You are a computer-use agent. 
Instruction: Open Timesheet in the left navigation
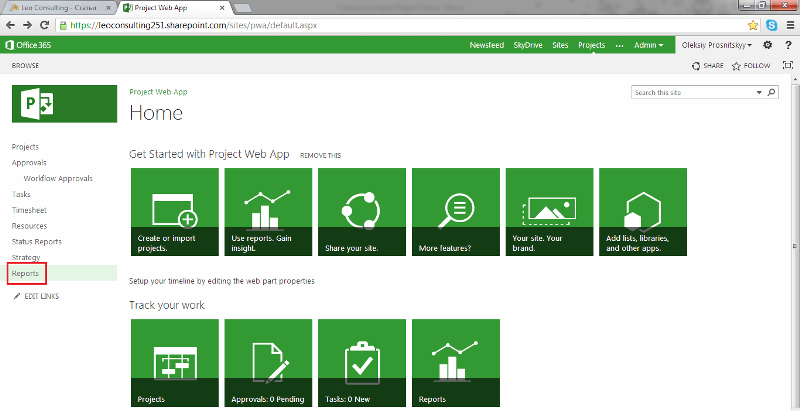coord(29,210)
